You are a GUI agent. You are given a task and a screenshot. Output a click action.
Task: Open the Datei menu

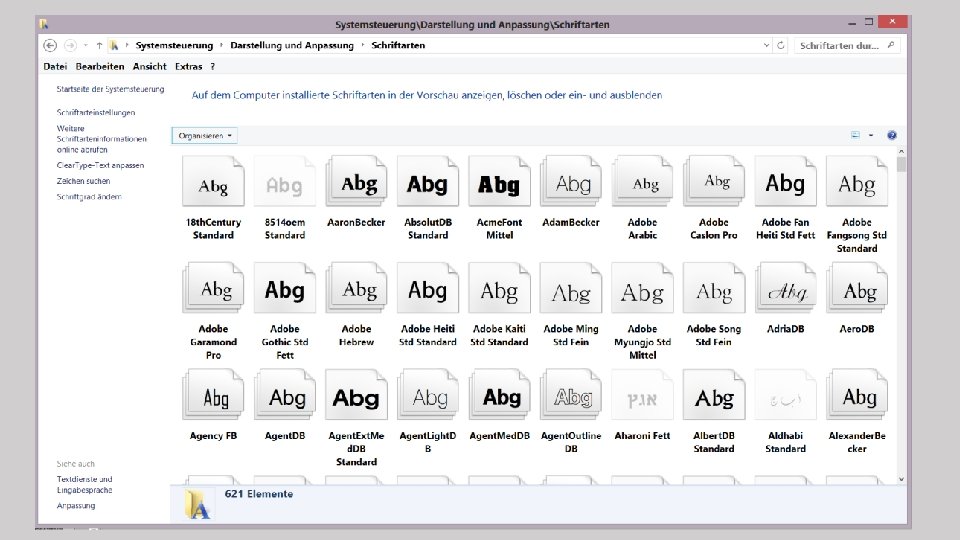click(55, 66)
